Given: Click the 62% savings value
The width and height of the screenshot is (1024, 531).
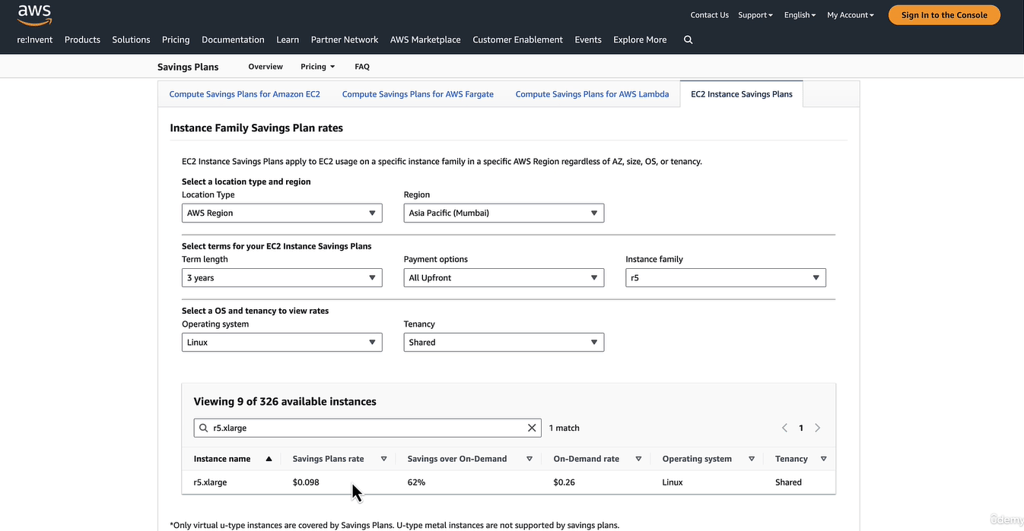Looking at the screenshot, I should [x=416, y=482].
